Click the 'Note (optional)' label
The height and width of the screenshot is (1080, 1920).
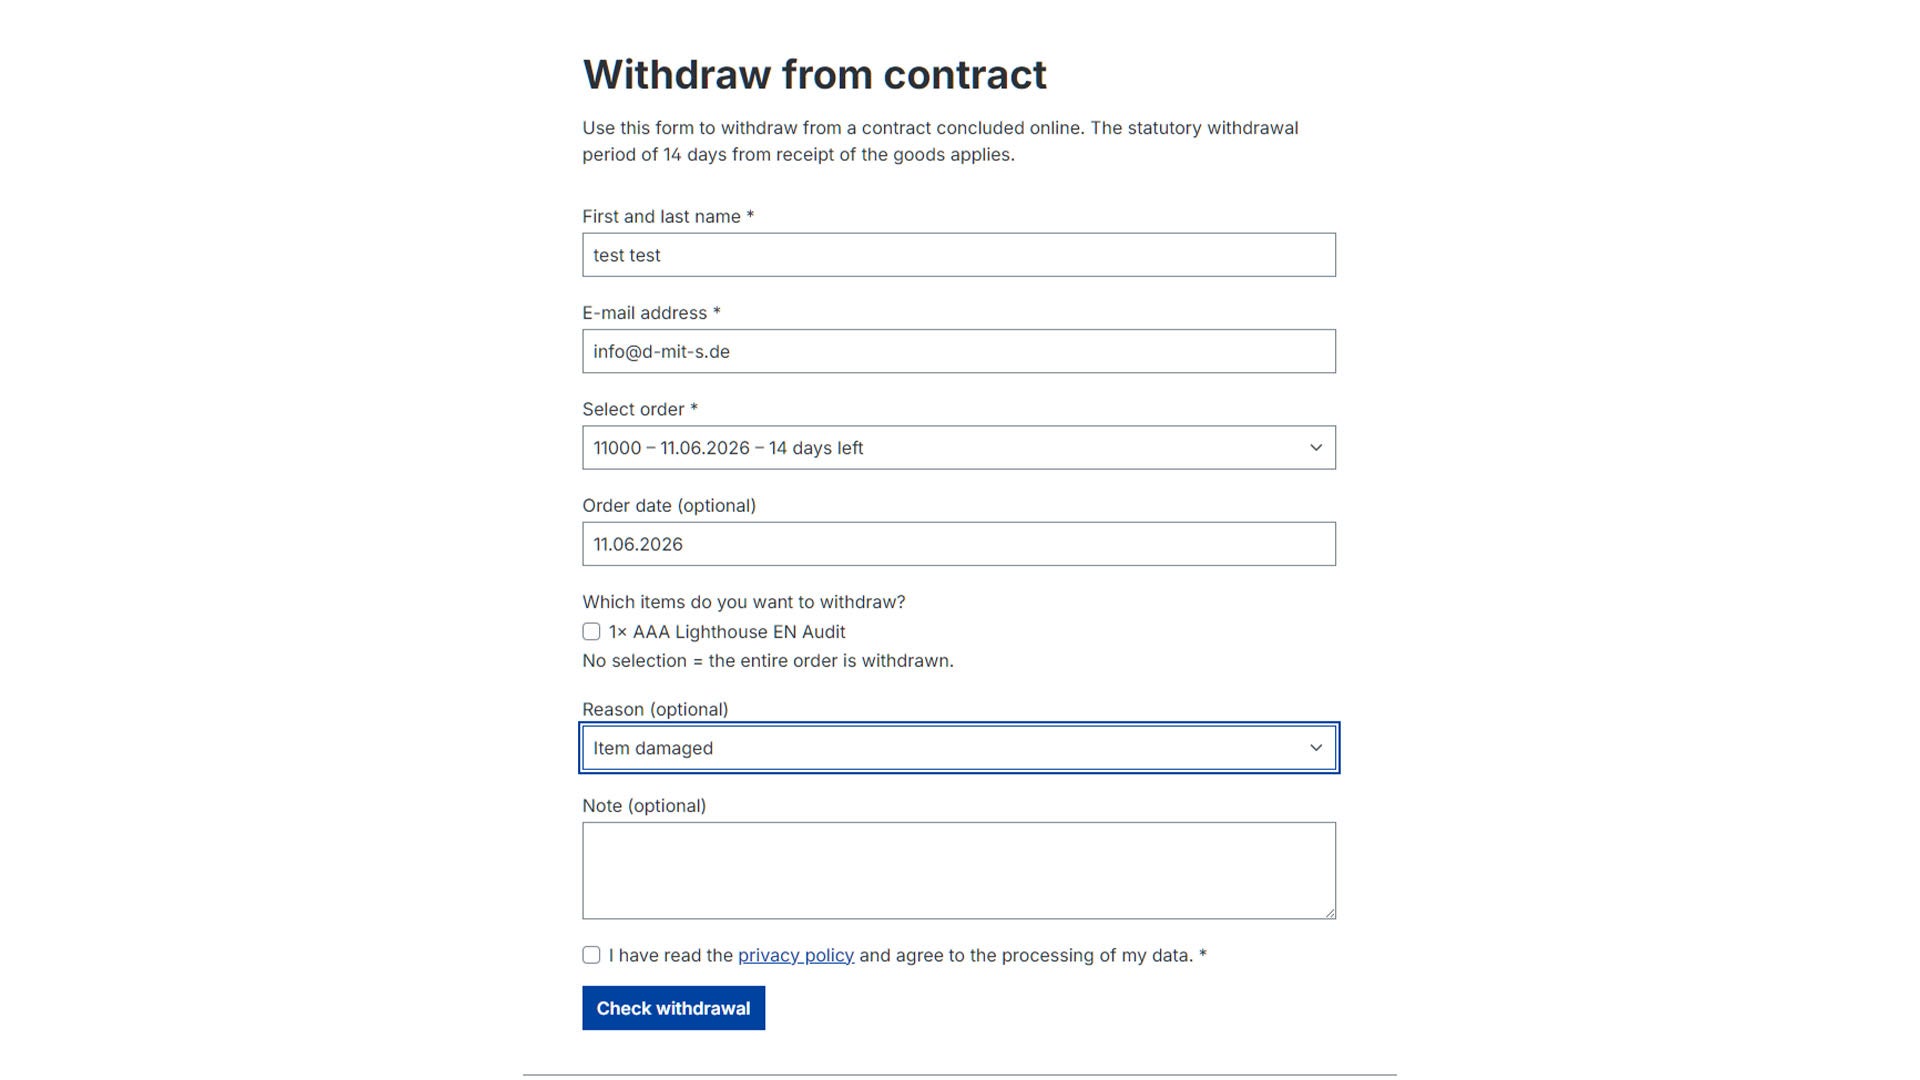point(644,806)
